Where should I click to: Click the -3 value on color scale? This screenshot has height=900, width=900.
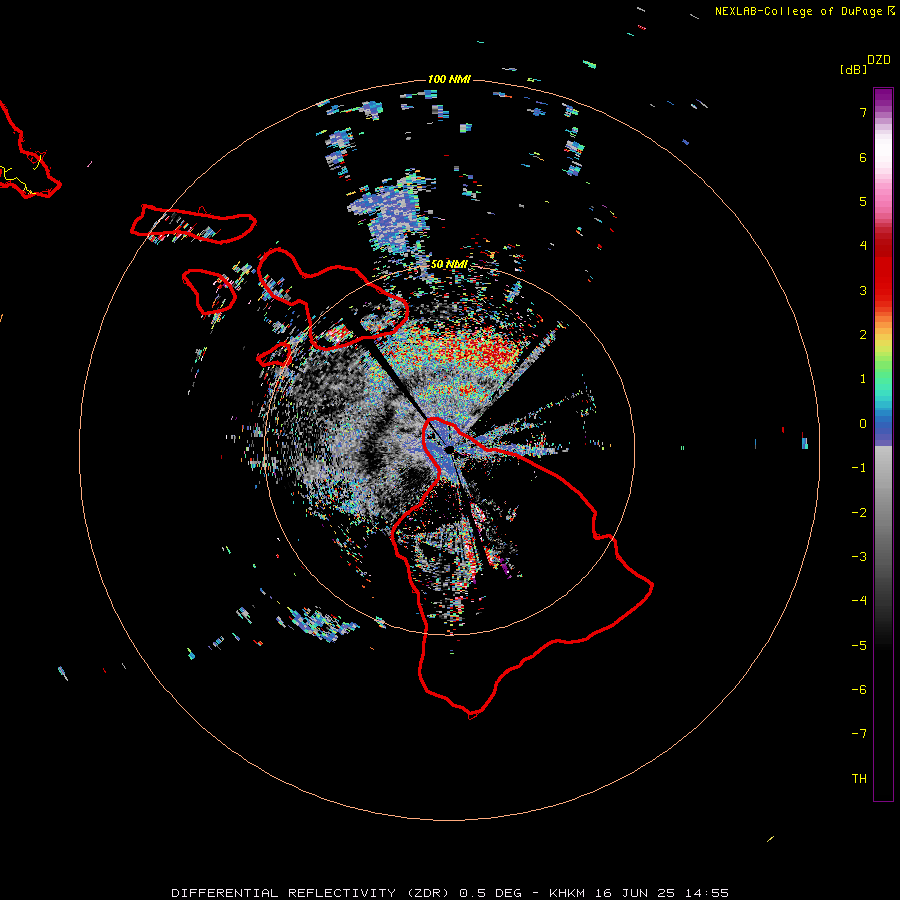859,557
